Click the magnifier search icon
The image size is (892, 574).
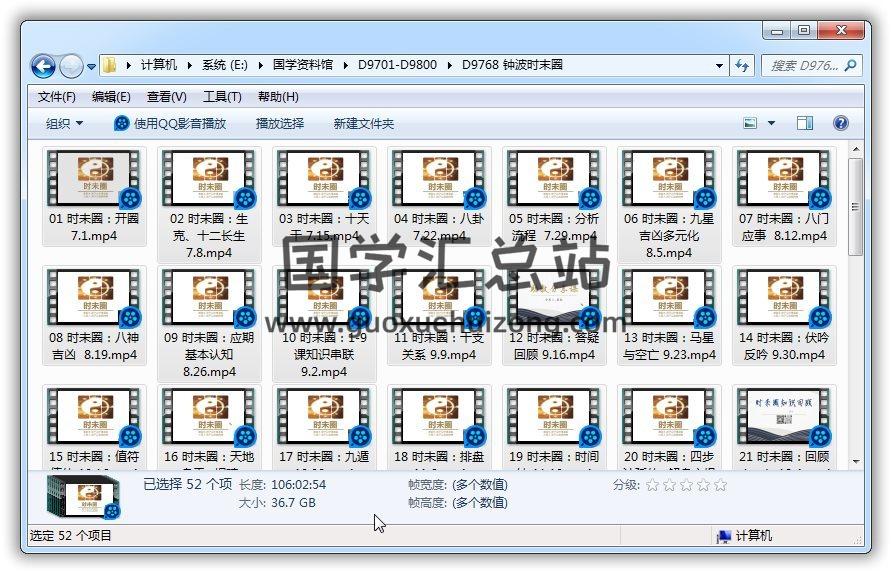851,65
